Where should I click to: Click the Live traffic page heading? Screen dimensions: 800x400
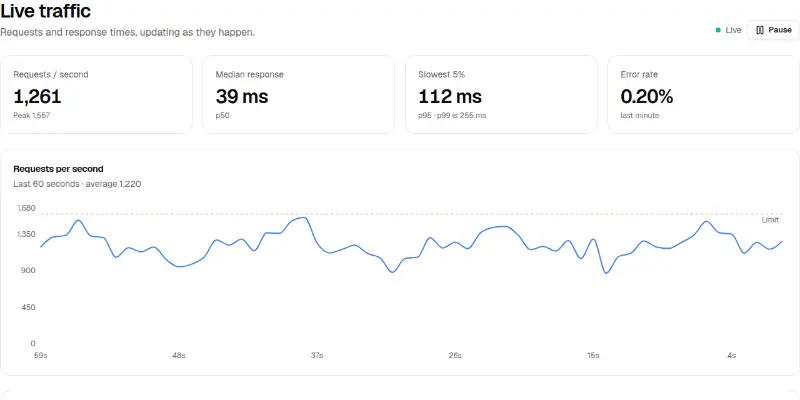point(45,10)
